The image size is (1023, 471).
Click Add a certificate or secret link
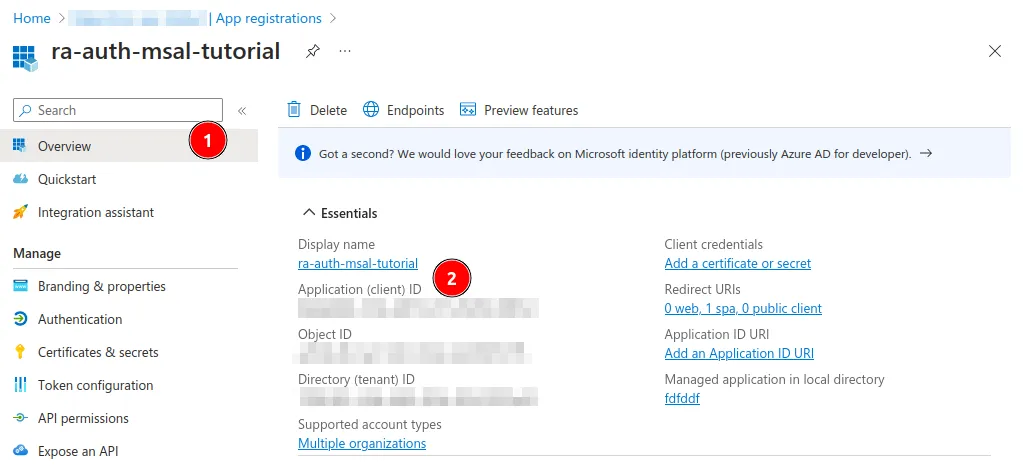pyautogui.click(x=737, y=264)
